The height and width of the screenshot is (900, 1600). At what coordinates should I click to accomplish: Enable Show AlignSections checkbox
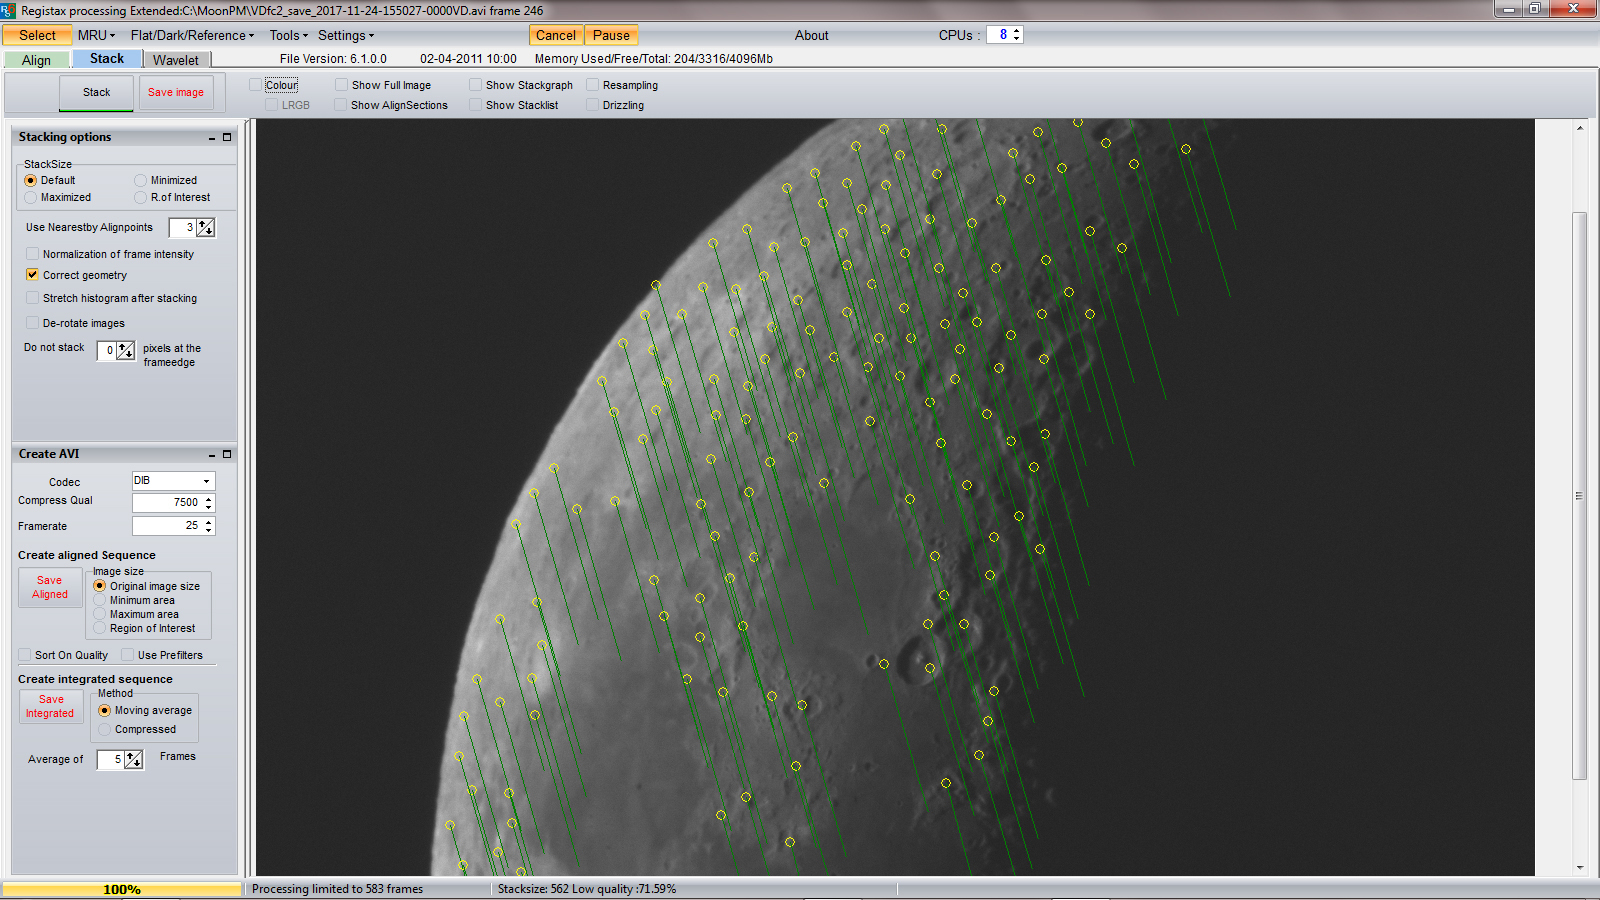(341, 105)
